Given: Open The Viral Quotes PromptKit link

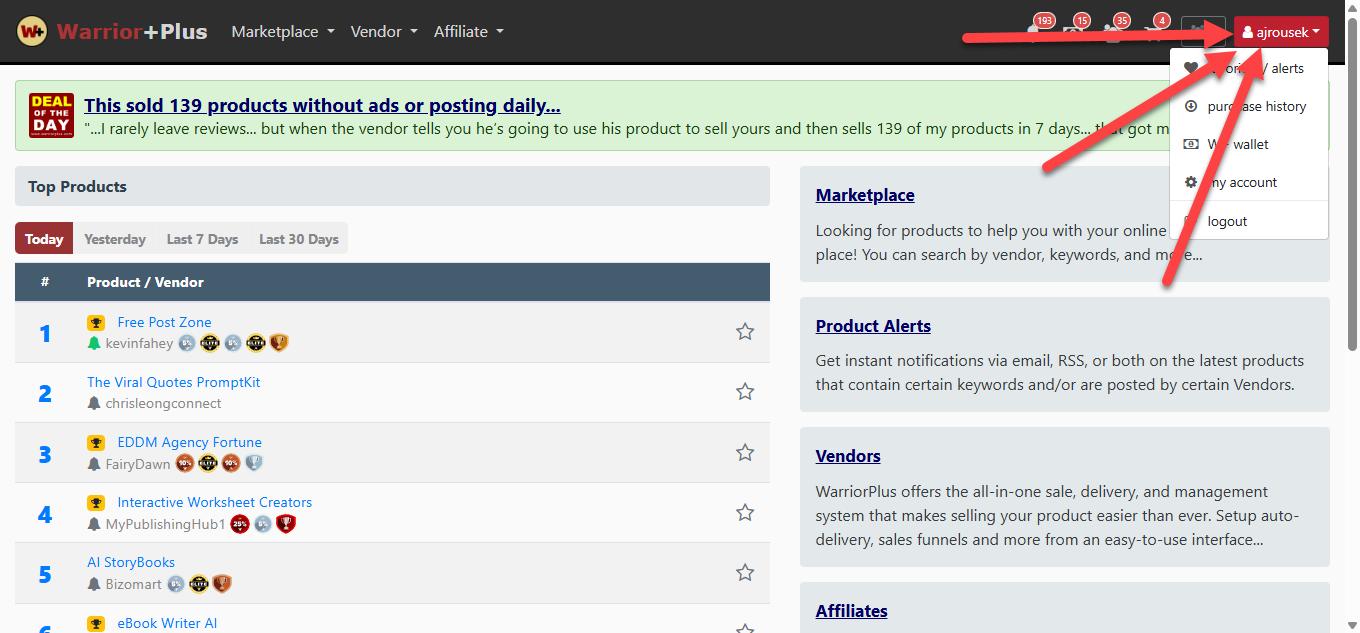Looking at the screenshot, I should click(x=173, y=382).
